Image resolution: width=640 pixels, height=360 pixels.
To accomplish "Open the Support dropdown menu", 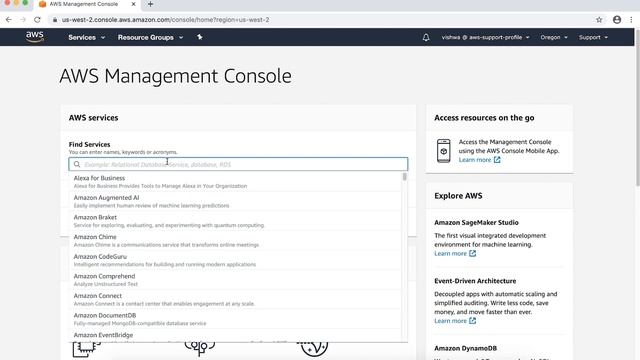I will click(x=593, y=37).
